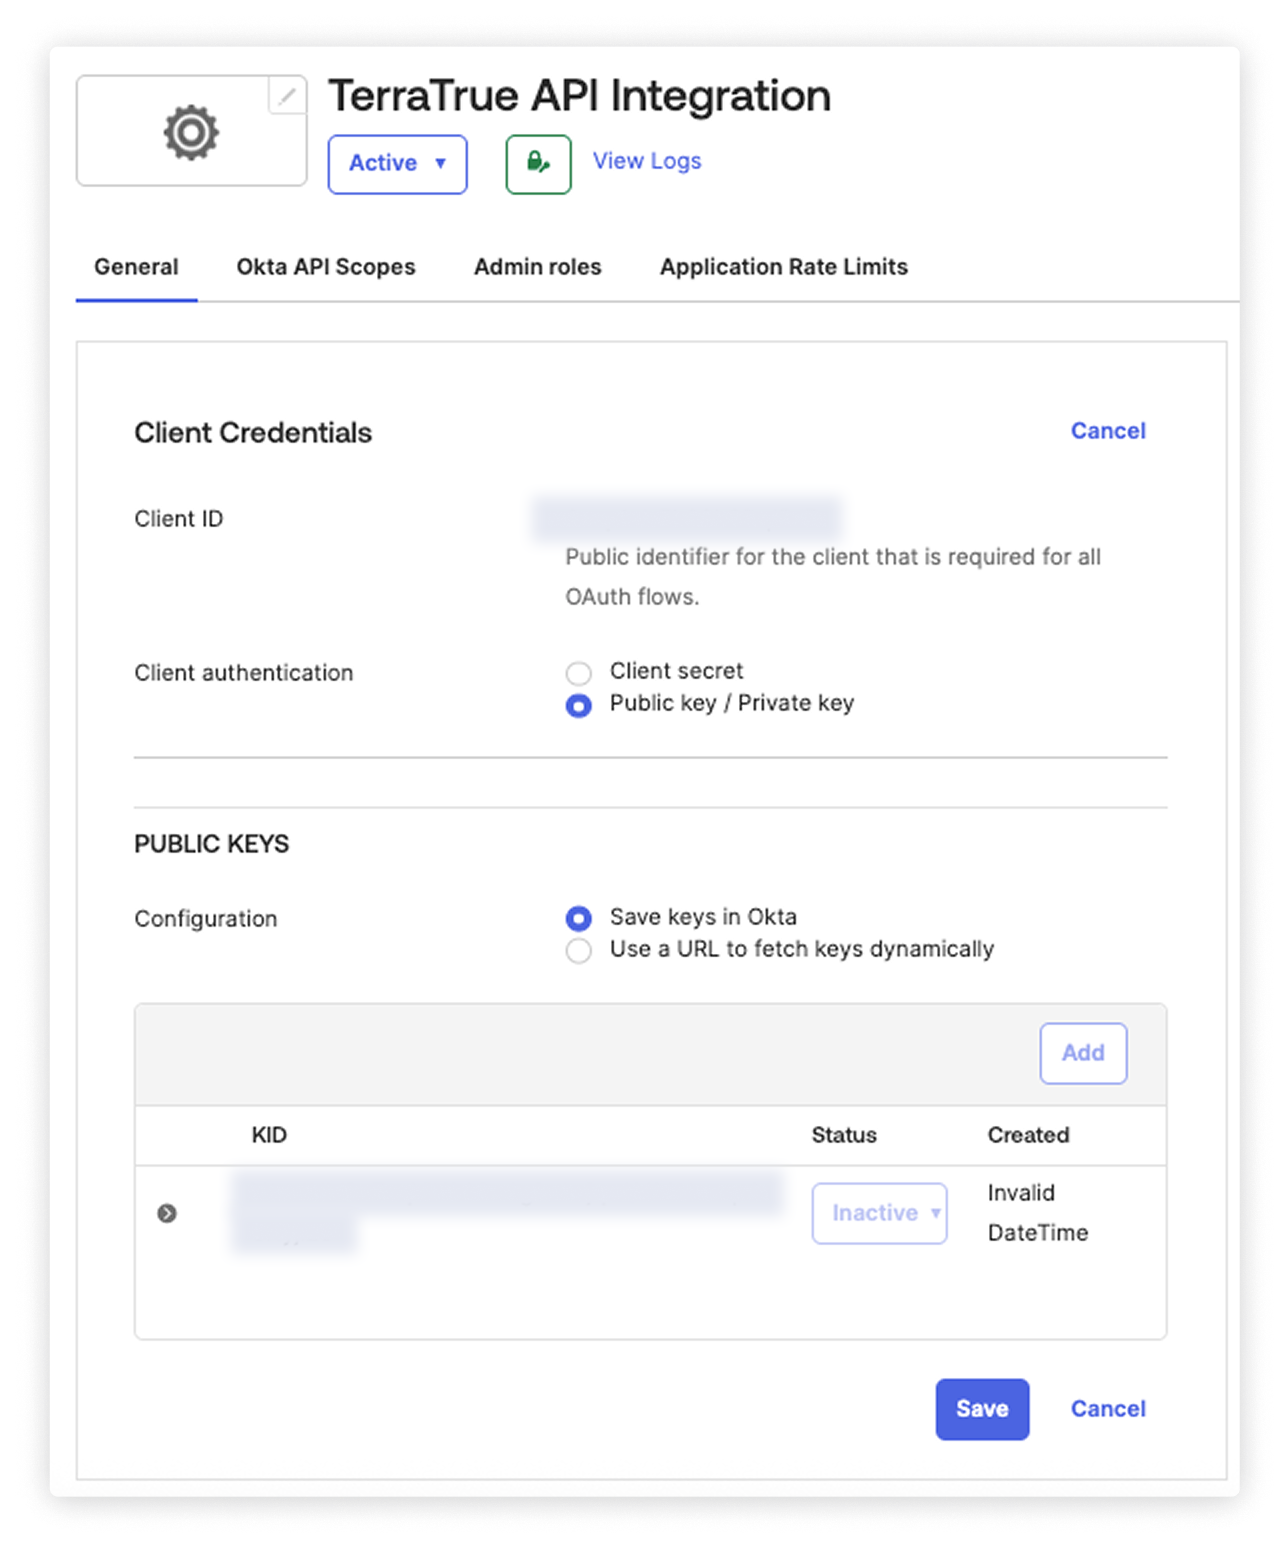Choose Use a URL to fetch keys dynamically
Image resolution: width=1287 pixels, height=1547 pixels.
(578, 950)
